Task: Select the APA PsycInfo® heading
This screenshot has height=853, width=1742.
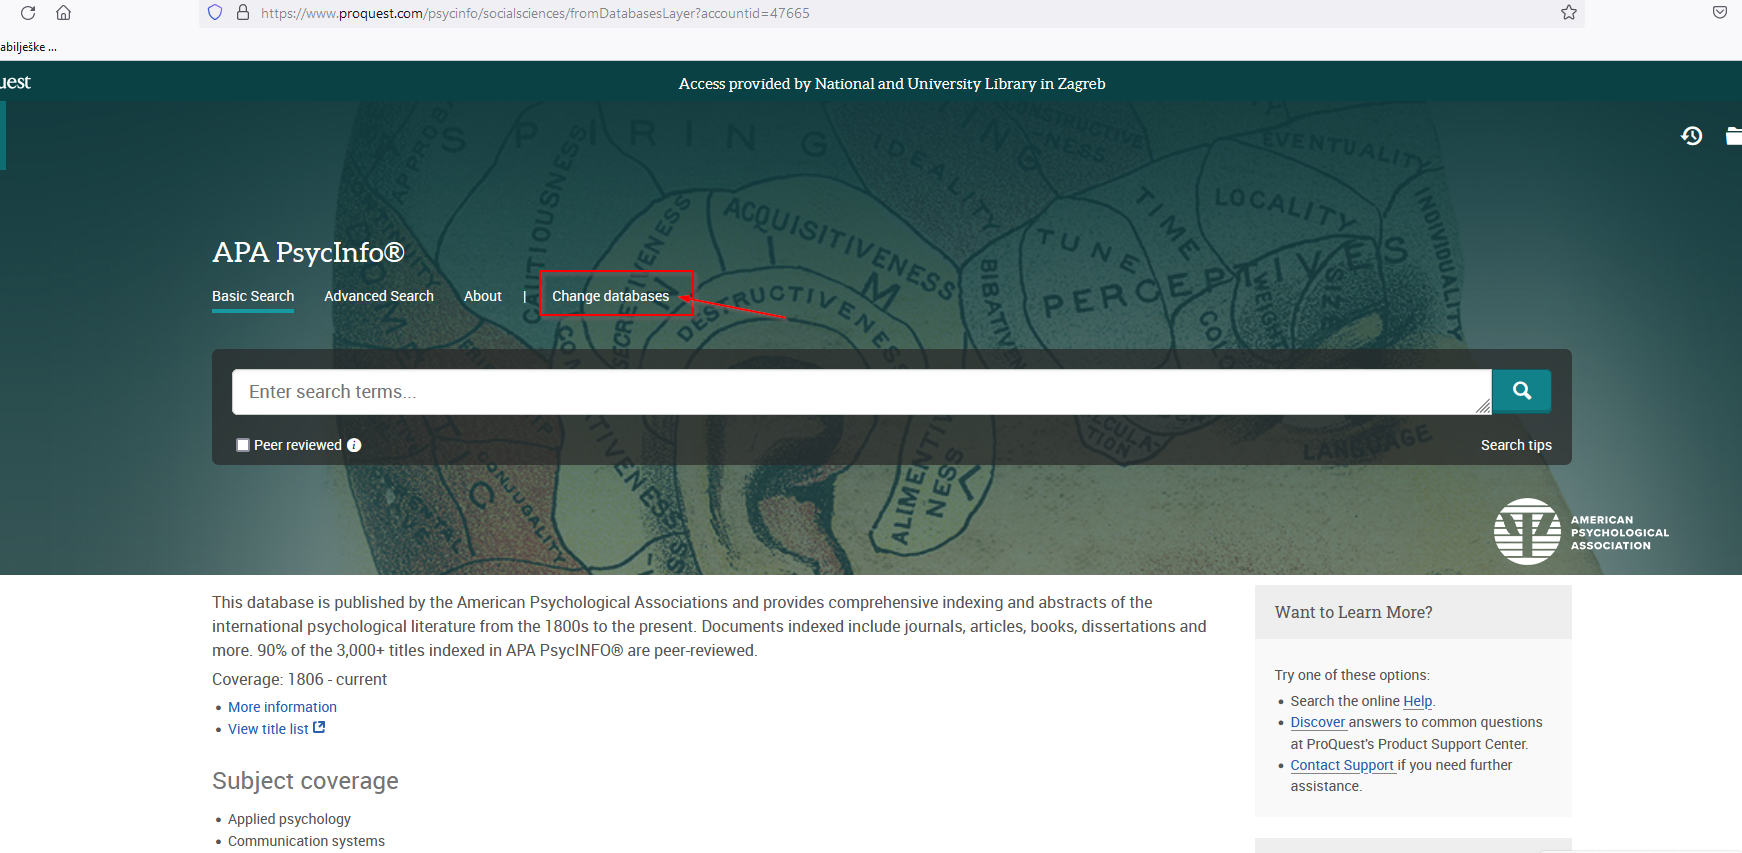Action: 308,252
